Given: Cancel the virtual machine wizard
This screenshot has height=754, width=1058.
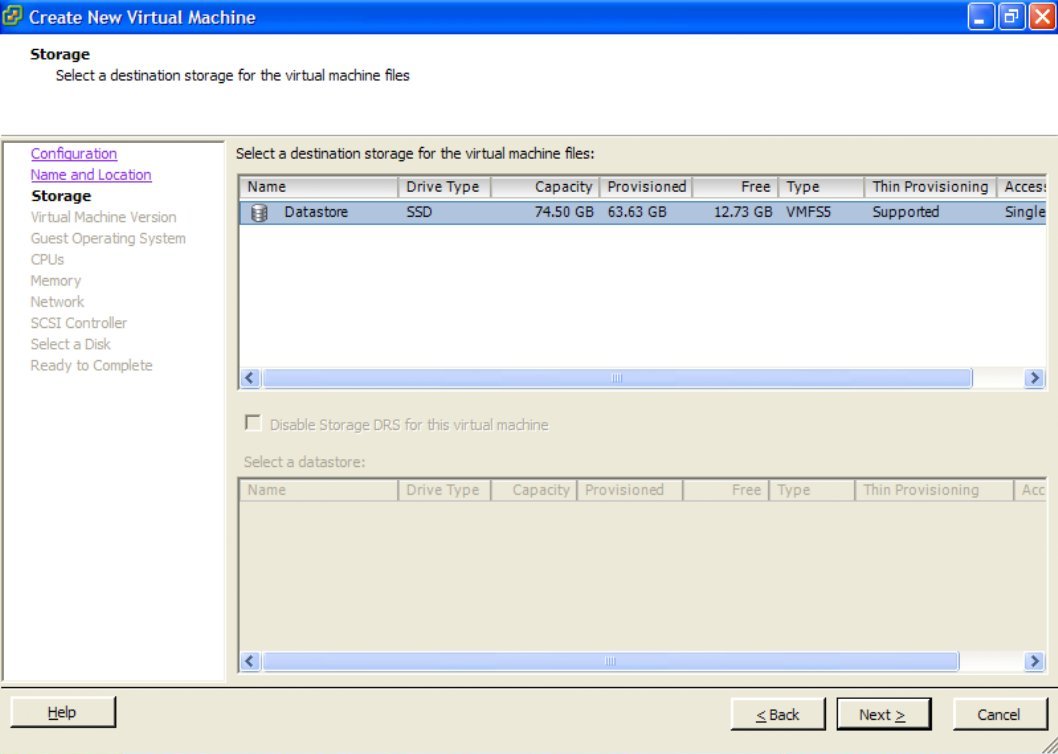Looking at the screenshot, I should pyautogui.click(x=999, y=714).
